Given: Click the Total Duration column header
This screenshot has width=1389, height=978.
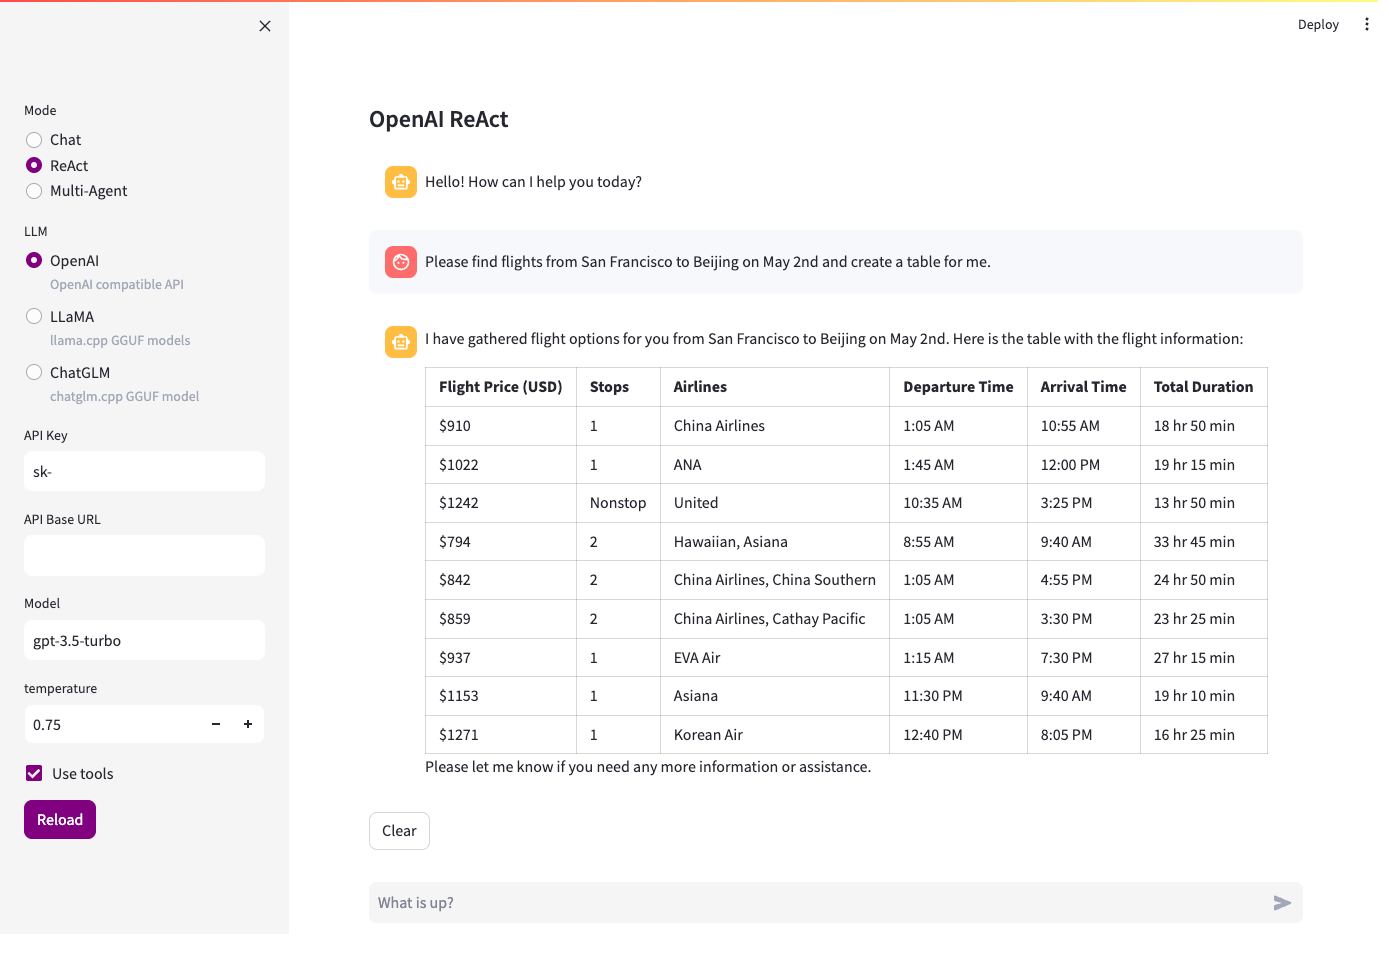Looking at the screenshot, I should tap(1204, 387).
